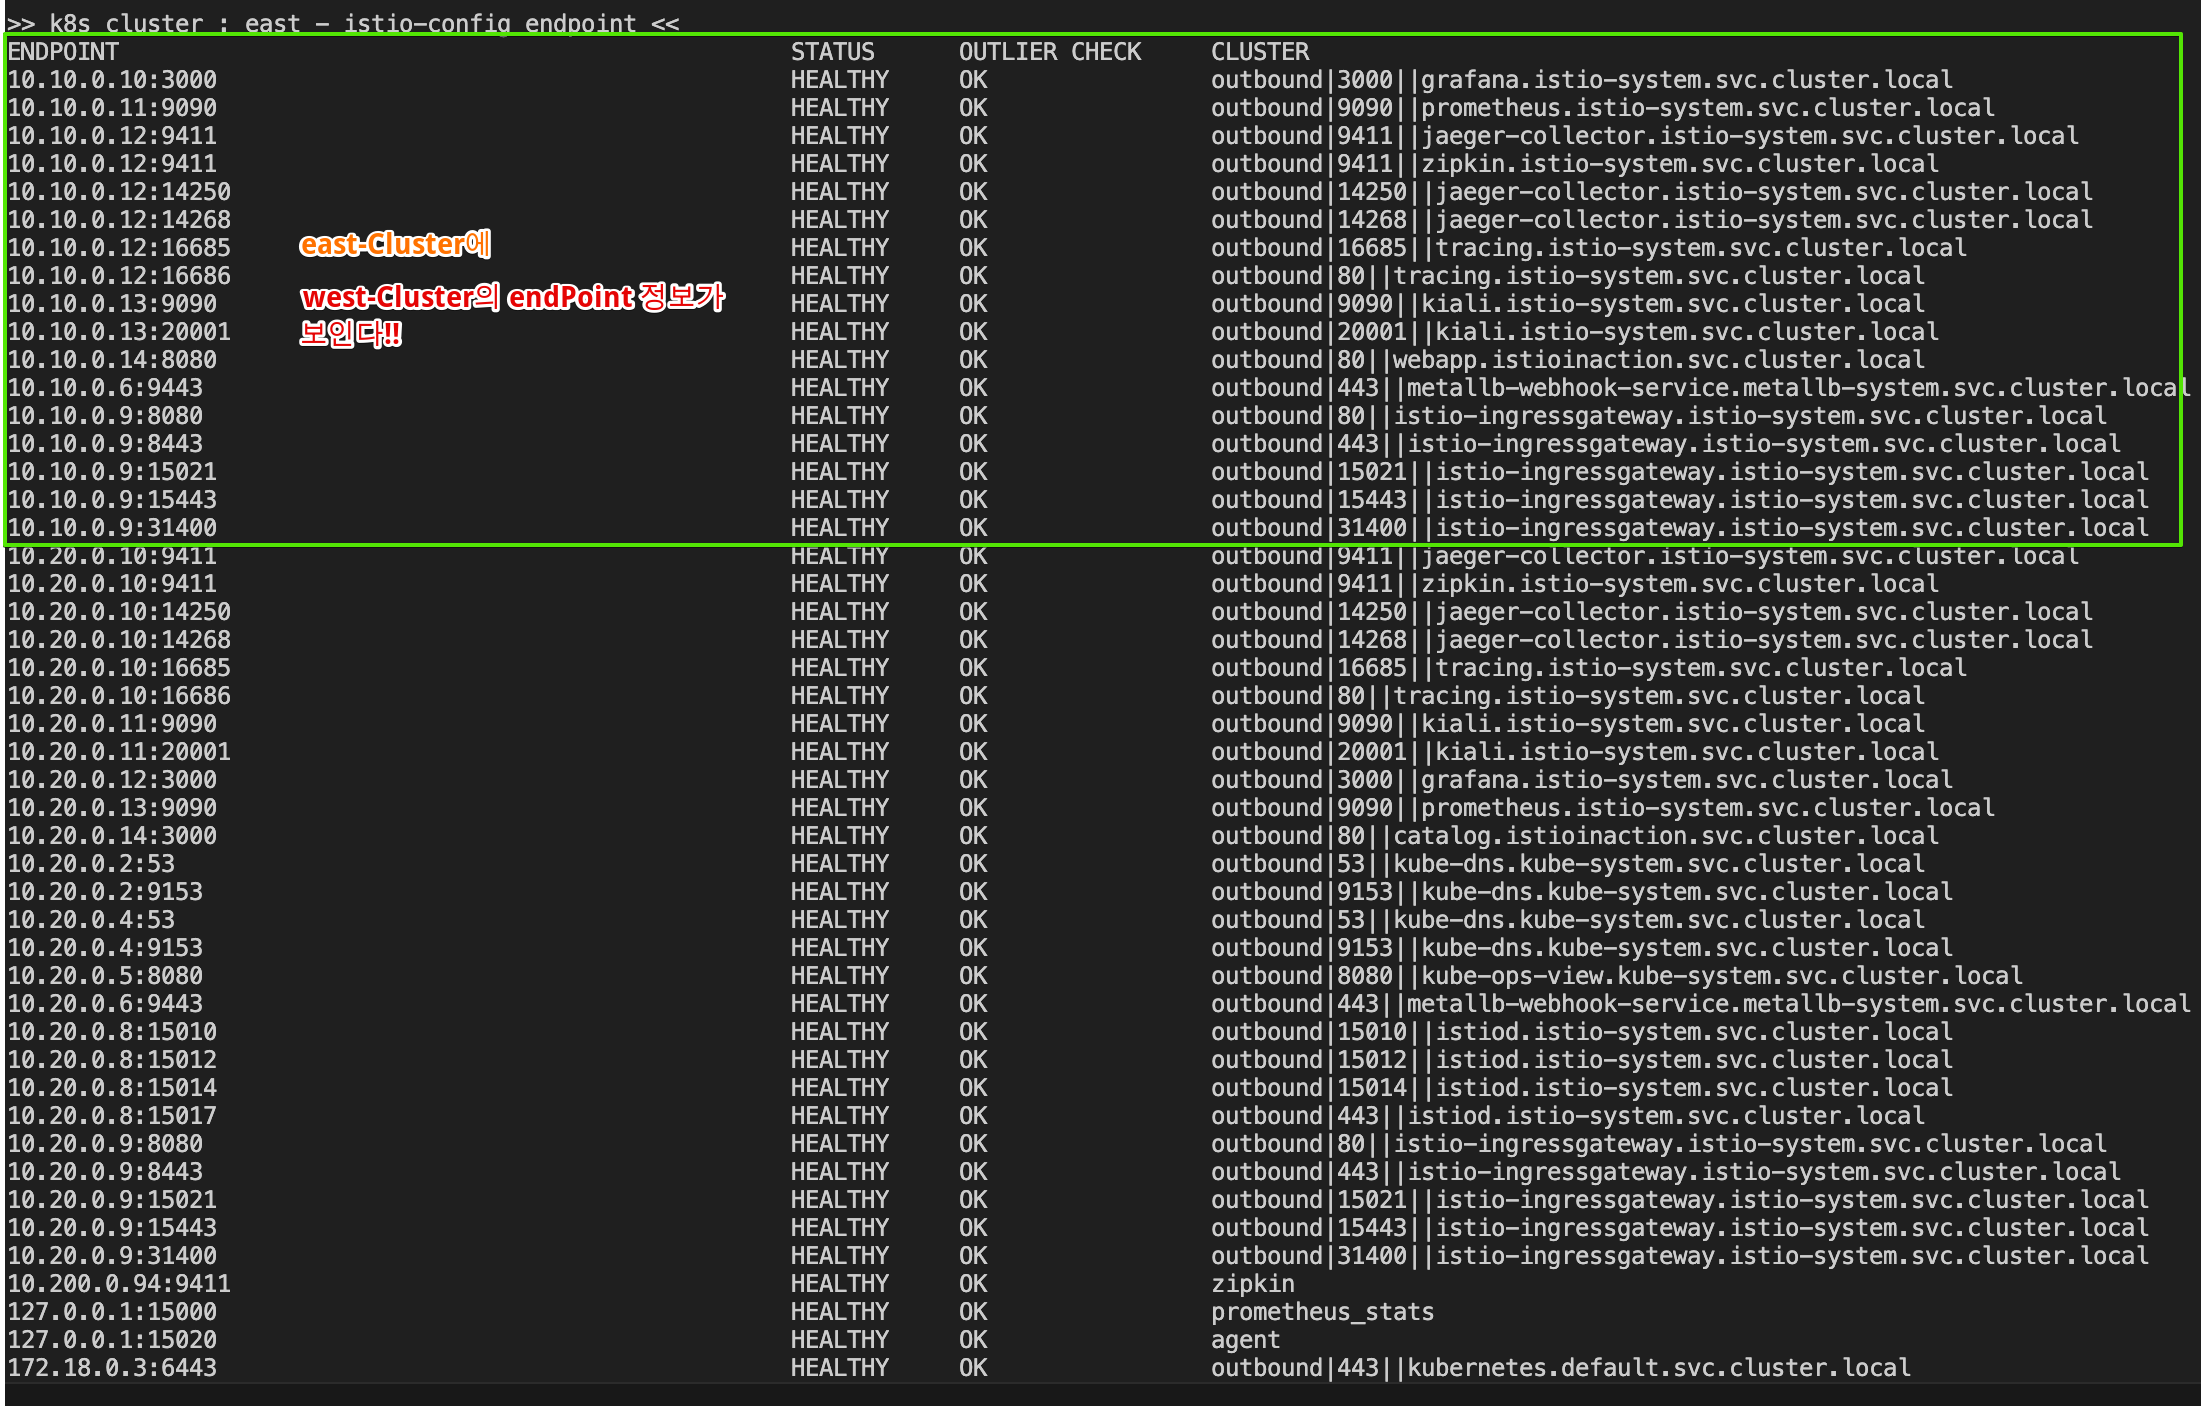Click endpoint 10.20.0.8:15010
The image size is (2201, 1406).
(x=112, y=1032)
